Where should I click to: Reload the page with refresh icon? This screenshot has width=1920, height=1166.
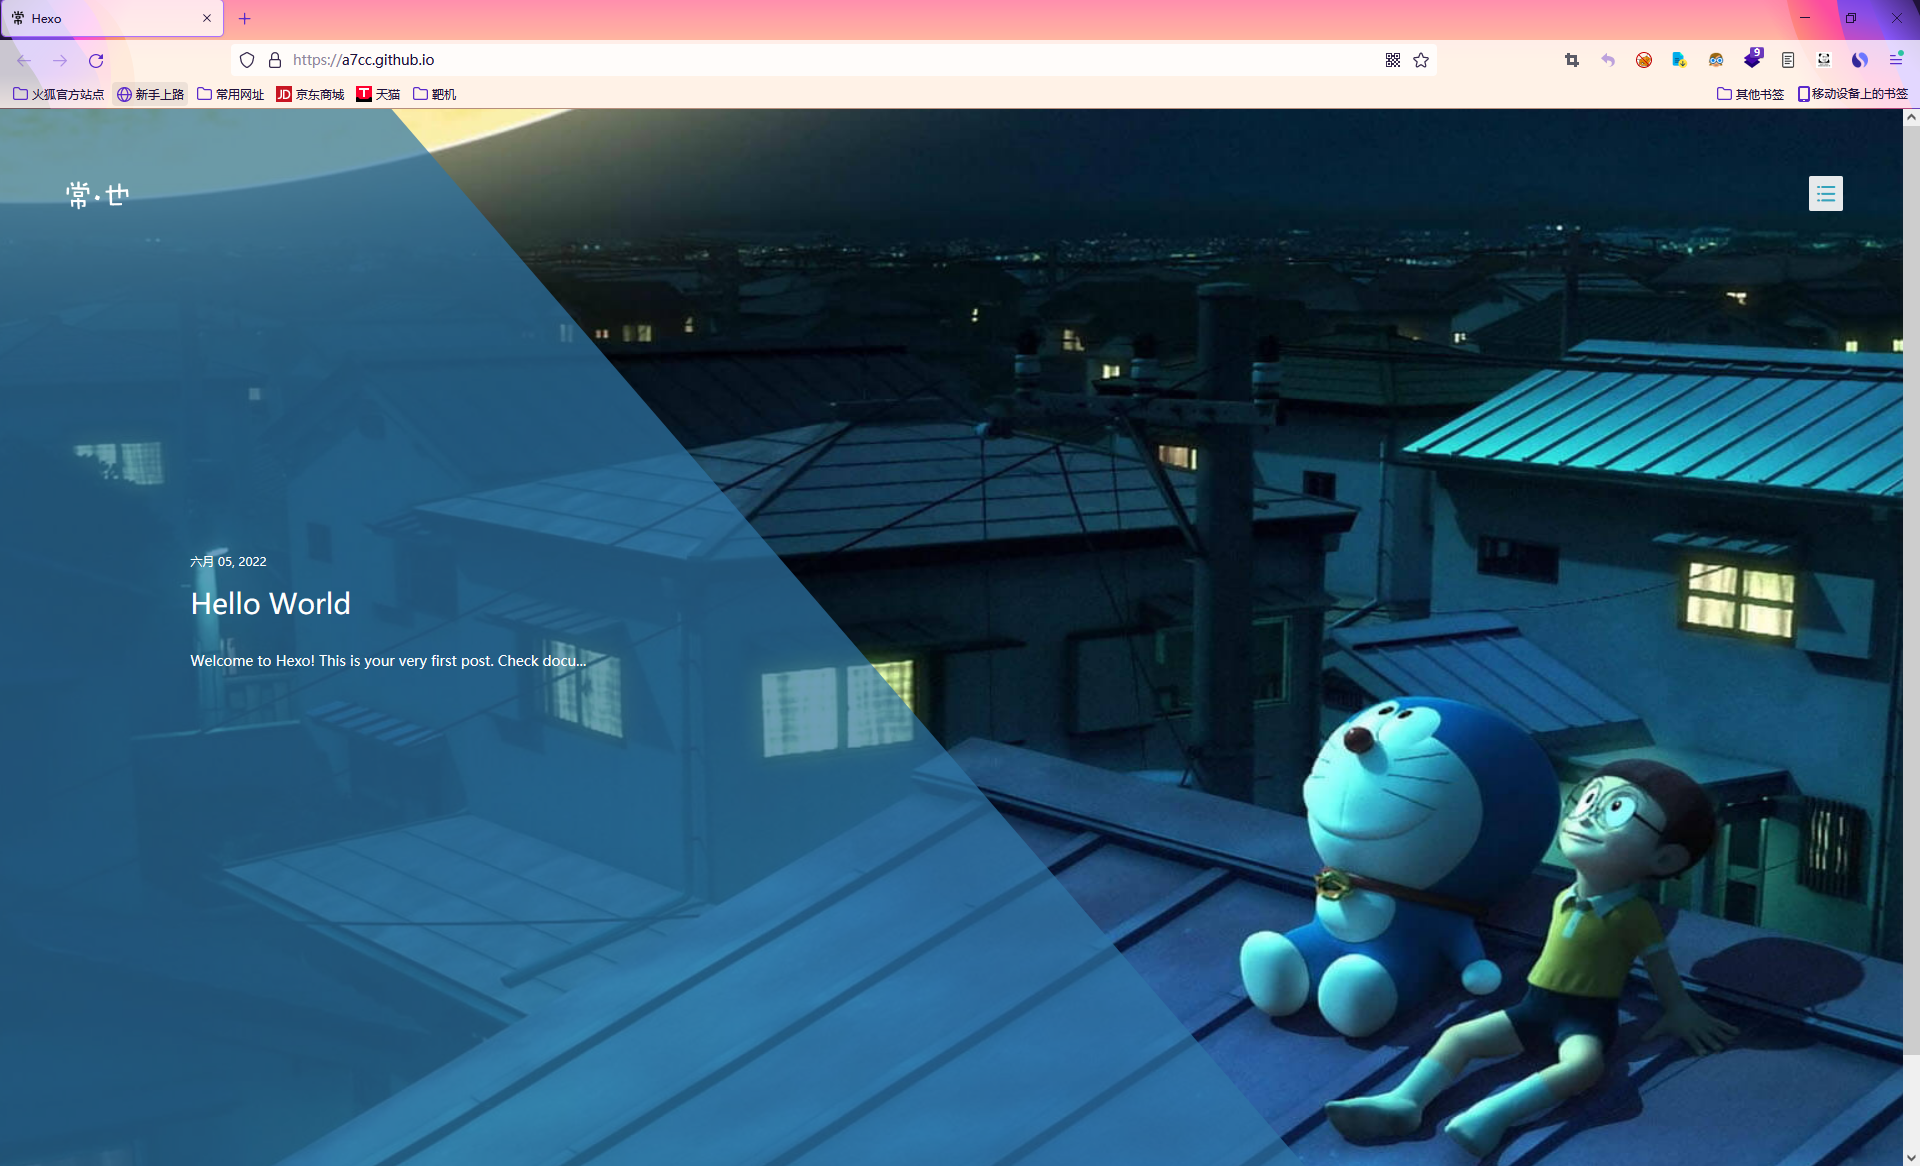(x=96, y=60)
